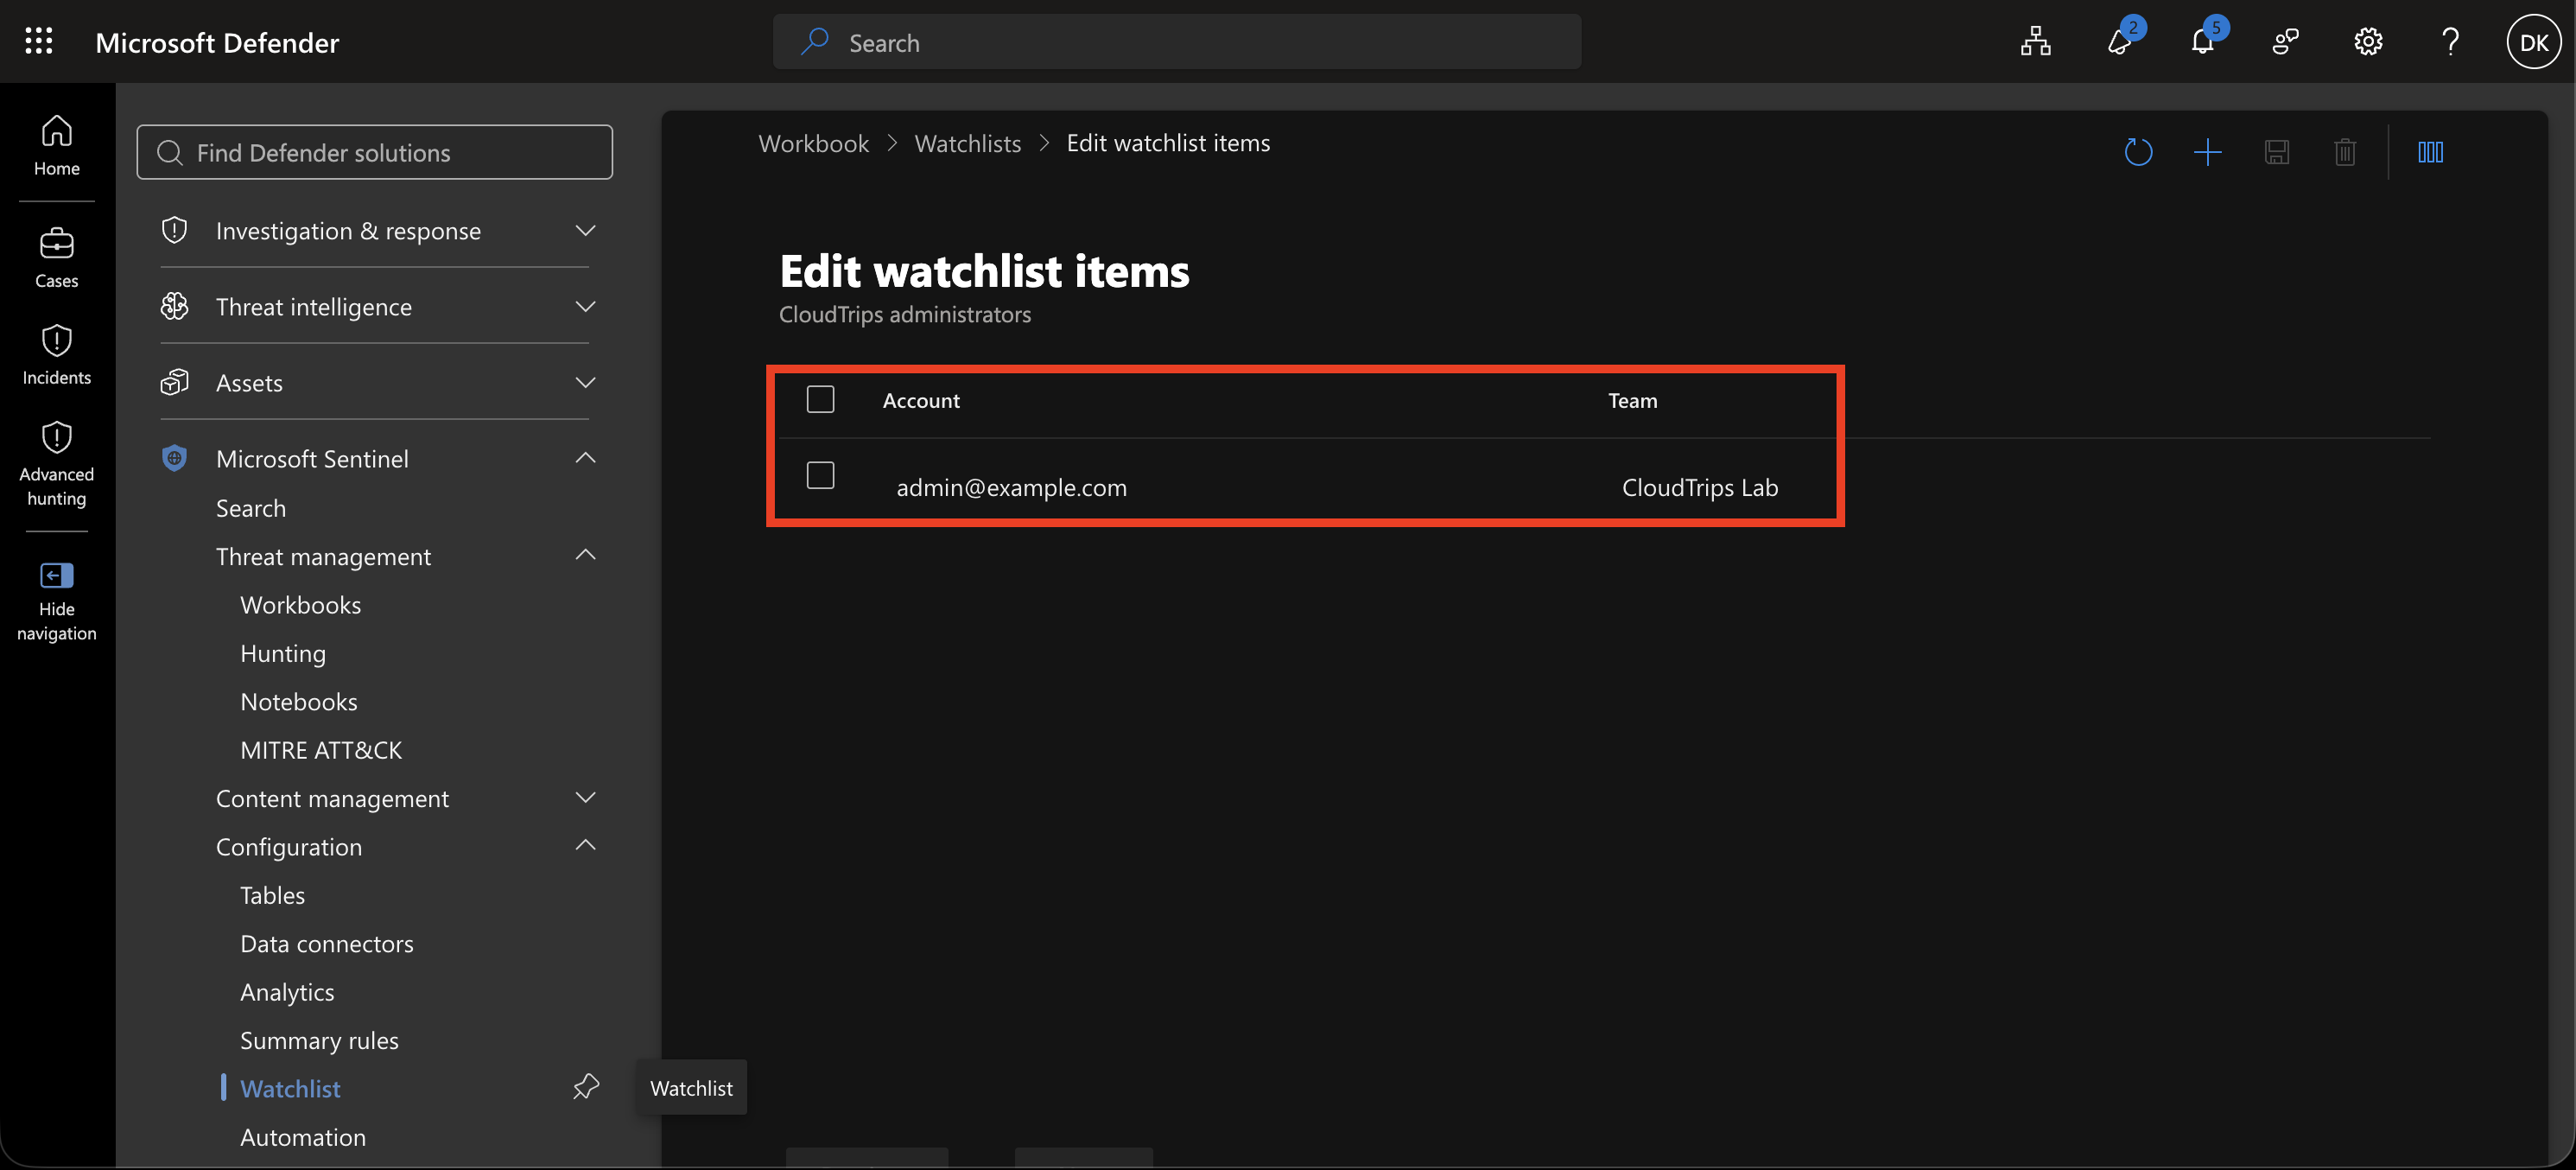
Task: Click the CloudTrips administrators subtitle
Action: pyautogui.click(x=904, y=314)
